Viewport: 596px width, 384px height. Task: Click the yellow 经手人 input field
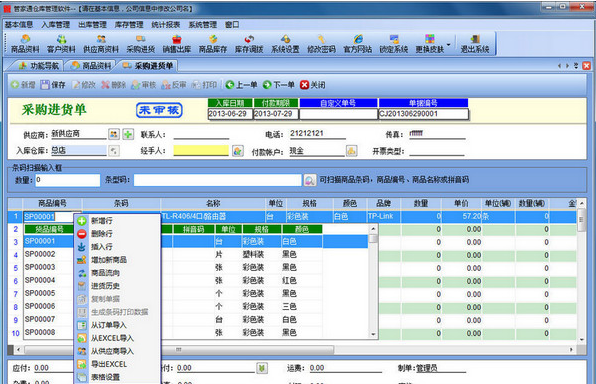click(201, 151)
